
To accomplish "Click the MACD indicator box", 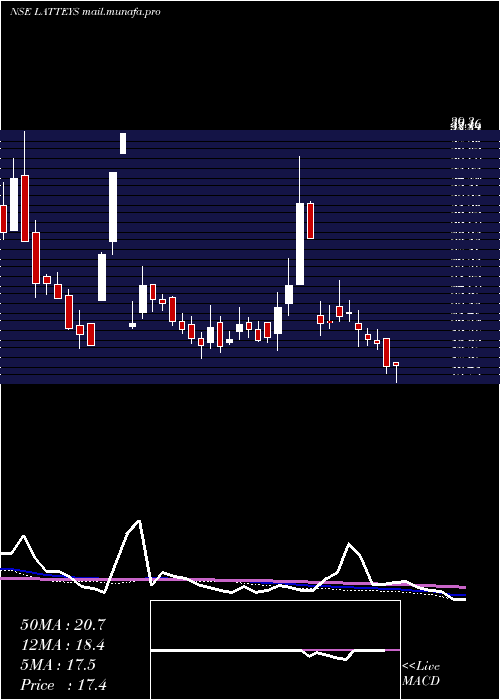I will 275,650.
